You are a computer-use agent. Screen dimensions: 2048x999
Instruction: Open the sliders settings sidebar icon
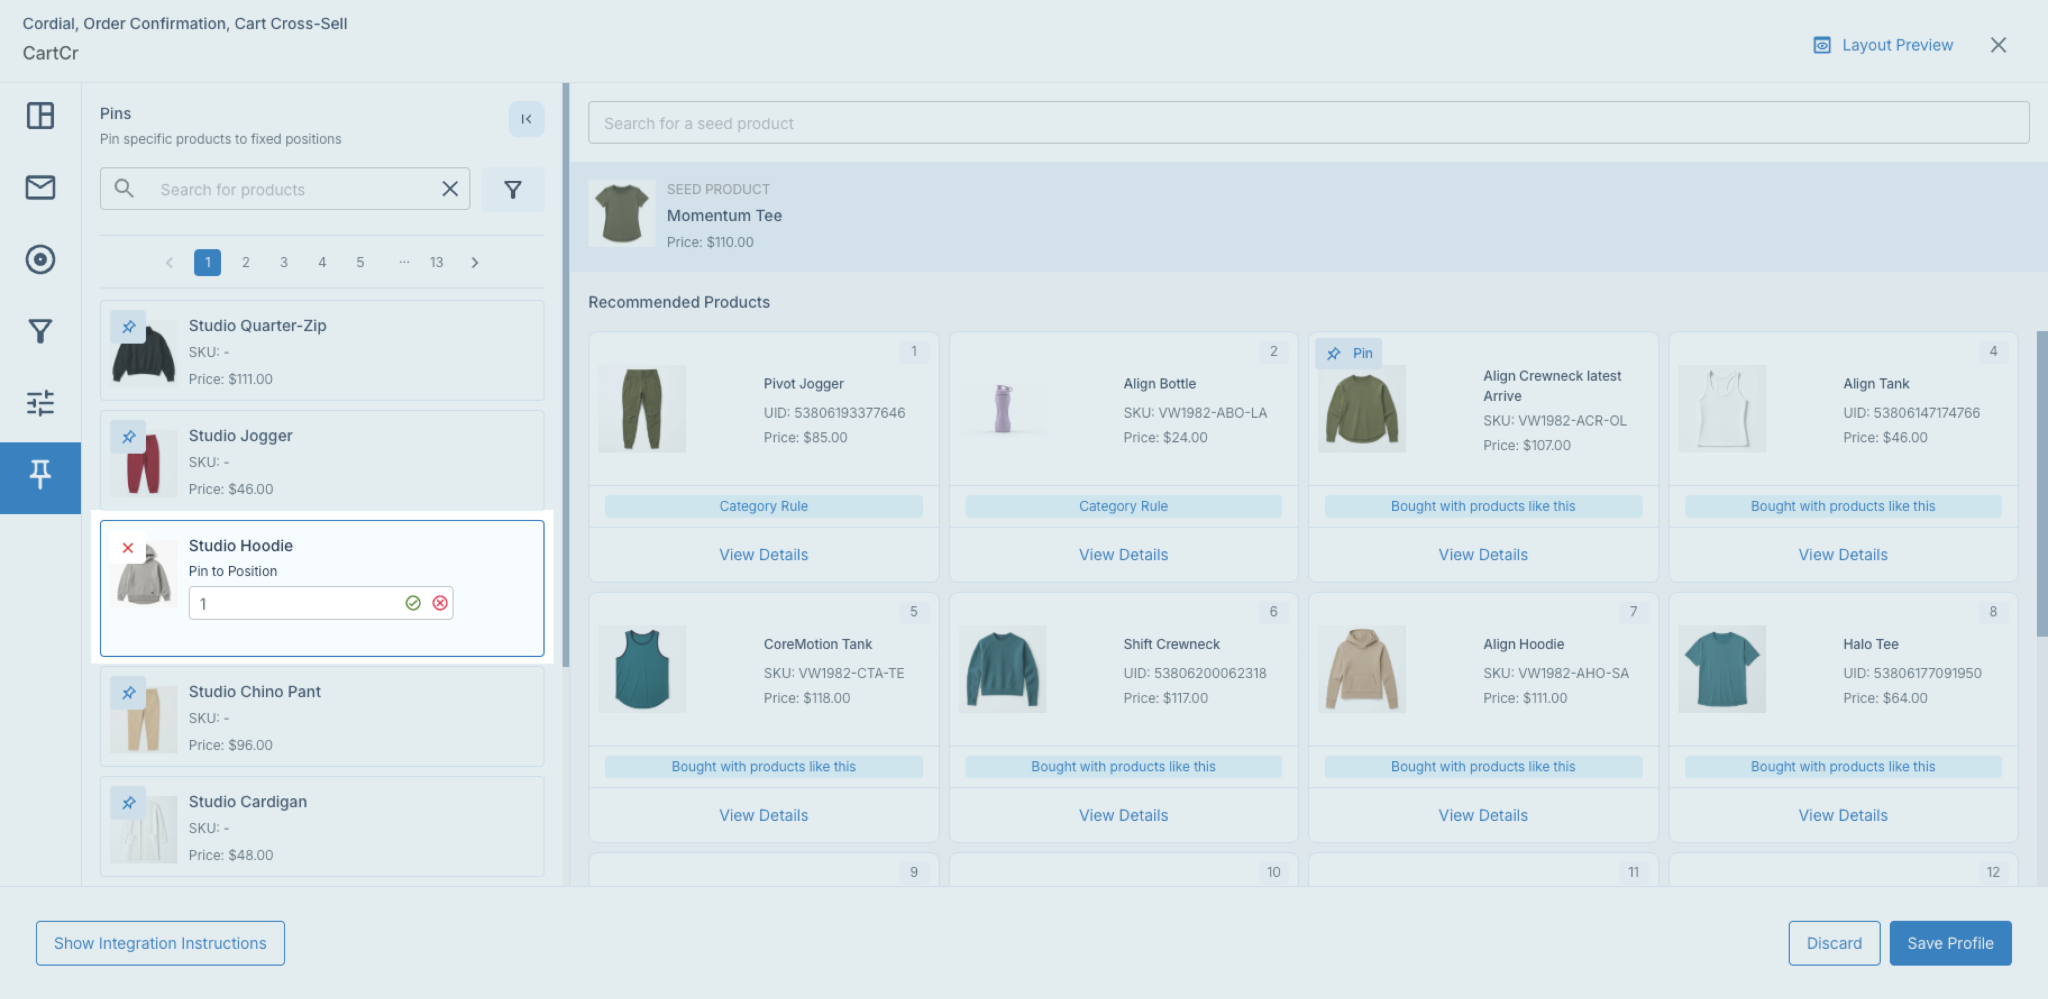[x=40, y=403]
